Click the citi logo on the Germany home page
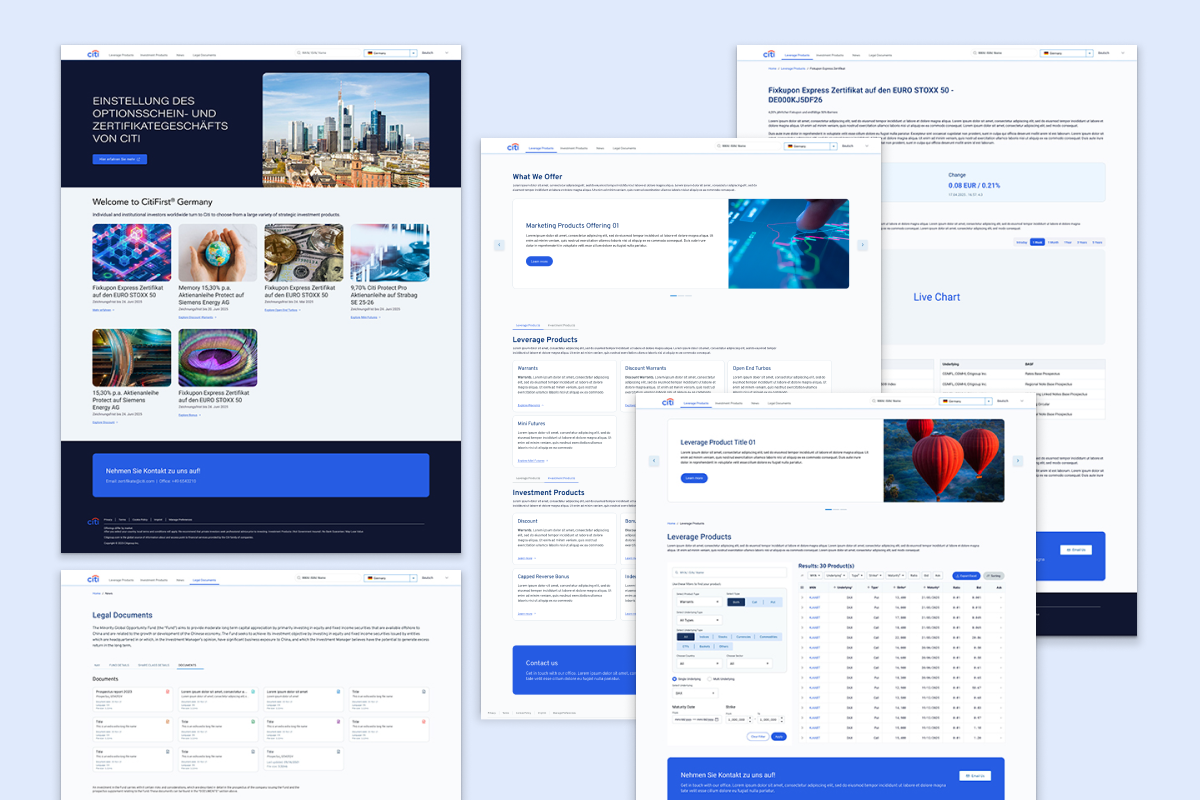The width and height of the screenshot is (1200, 800). click(93, 54)
